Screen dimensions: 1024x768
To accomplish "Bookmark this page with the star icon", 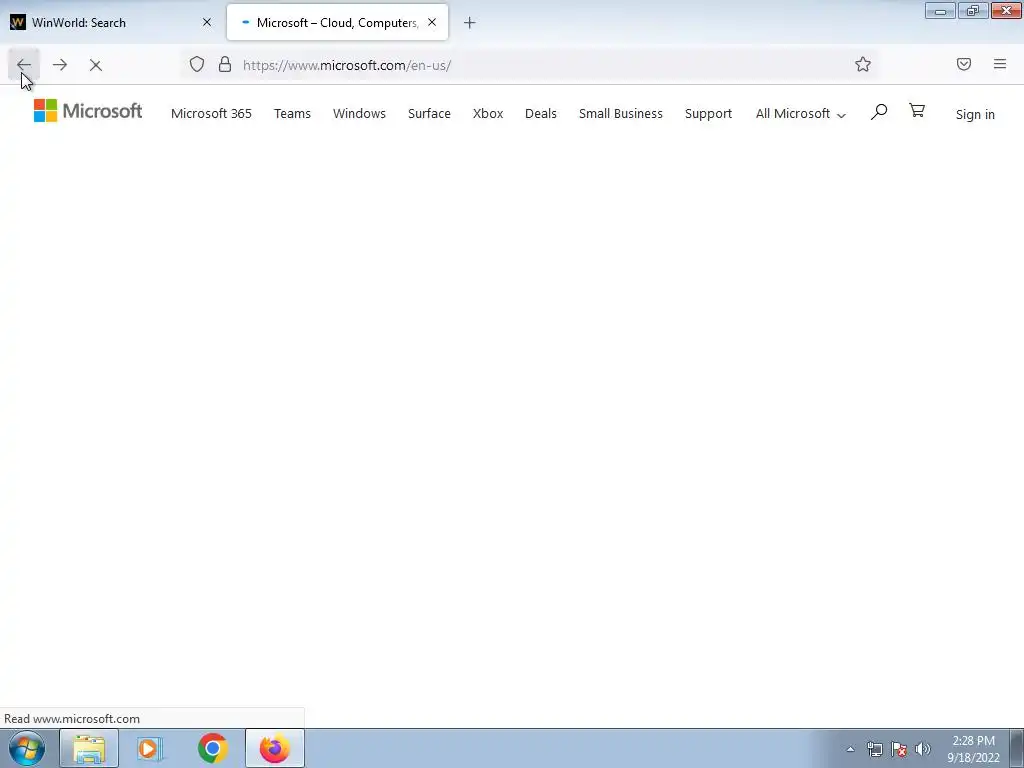I will point(863,64).
